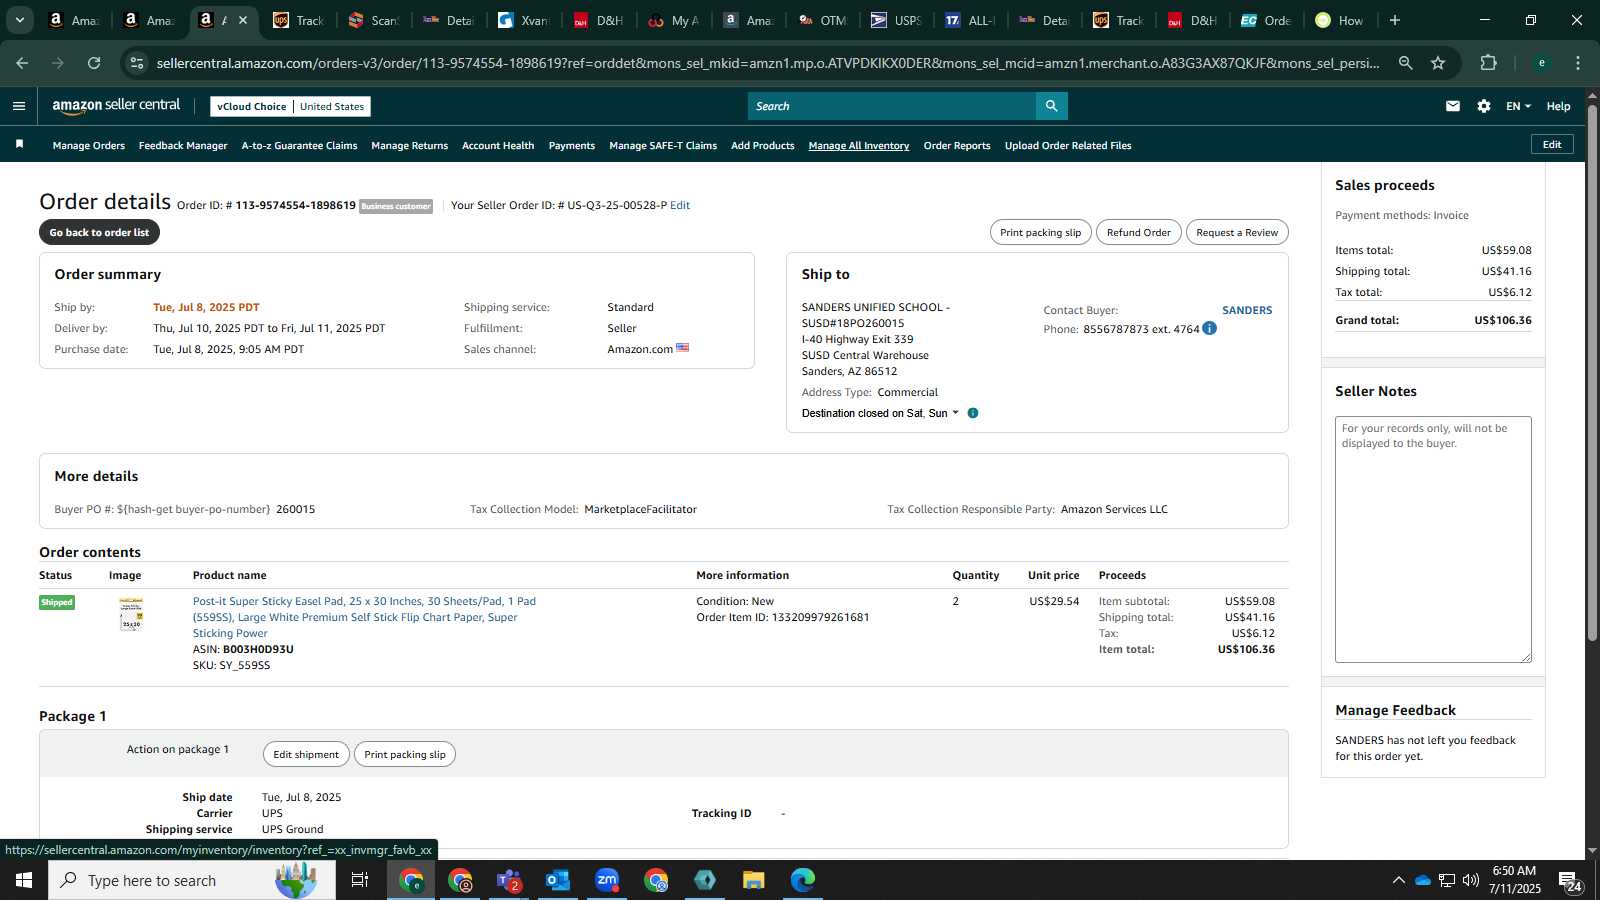The image size is (1600, 900).
Task: Click the bookmark icon in navigation bar
Action: click(19, 145)
